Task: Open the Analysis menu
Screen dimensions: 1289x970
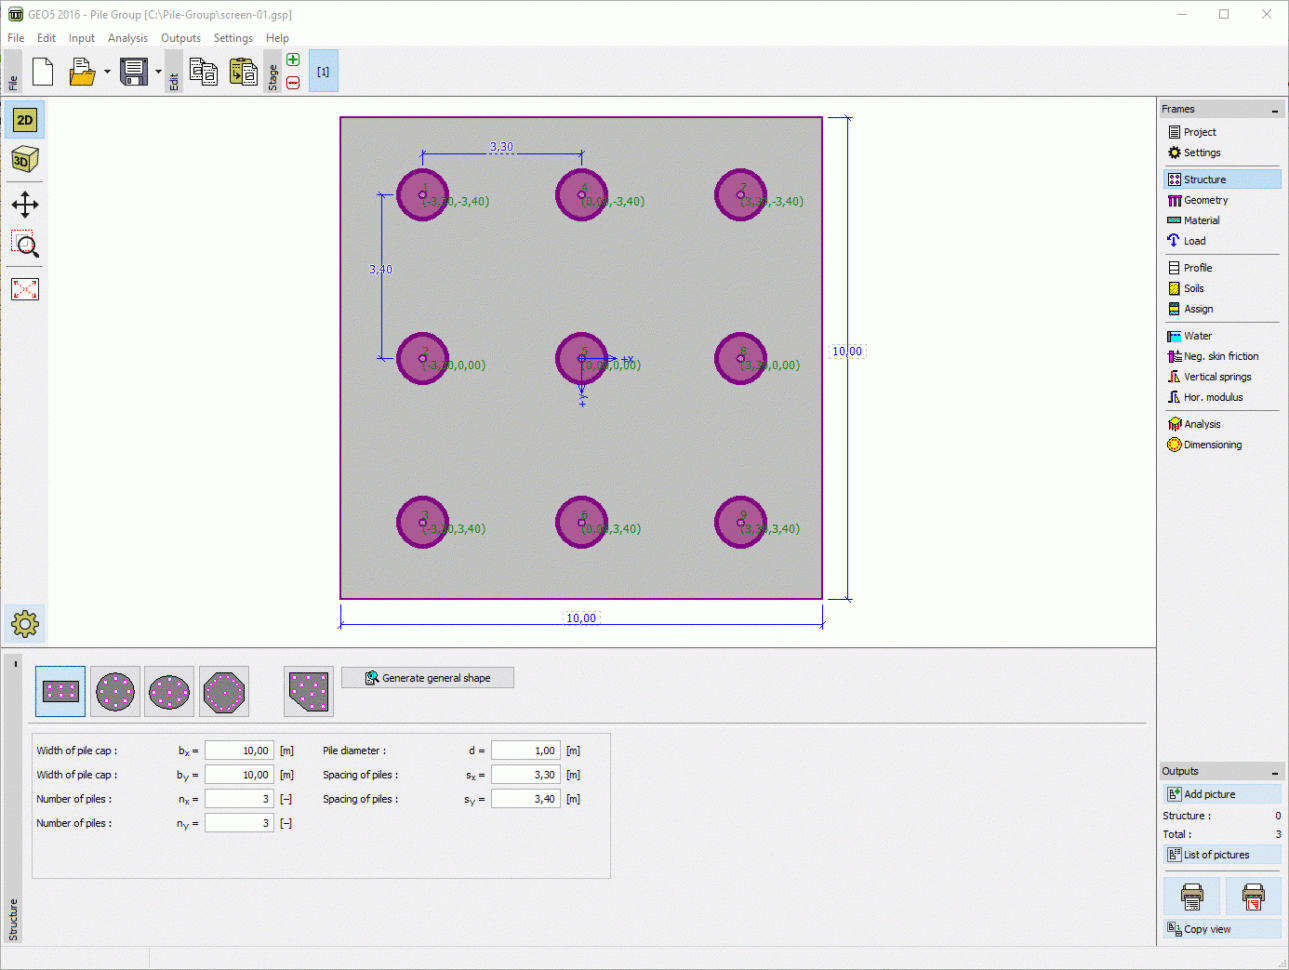Action: [x=128, y=38]
